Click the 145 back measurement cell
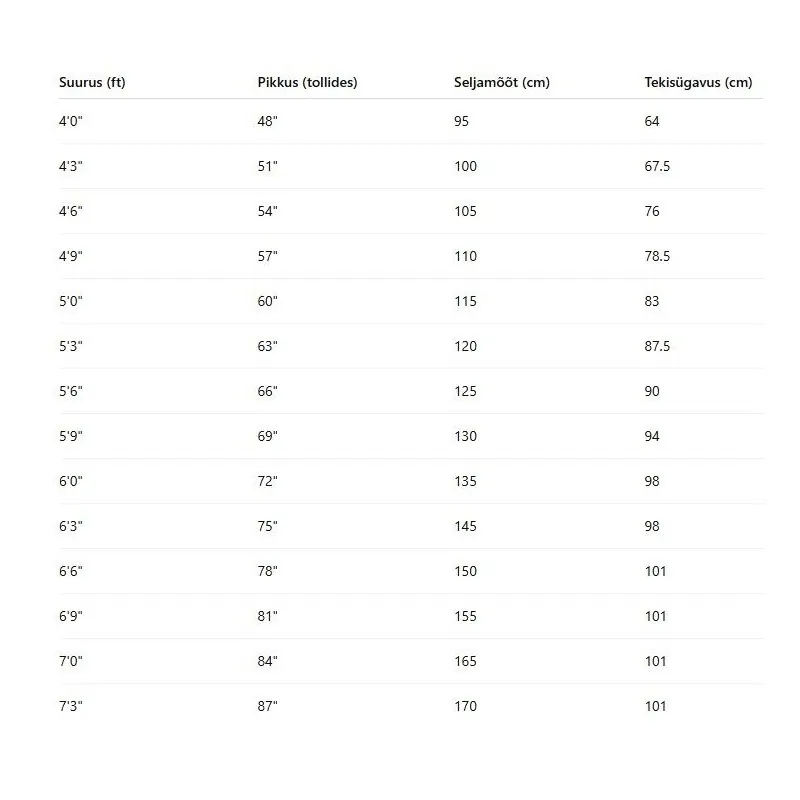Image resolution: width=800 pixels, height=800 pixels. click(x=465, y=526)
